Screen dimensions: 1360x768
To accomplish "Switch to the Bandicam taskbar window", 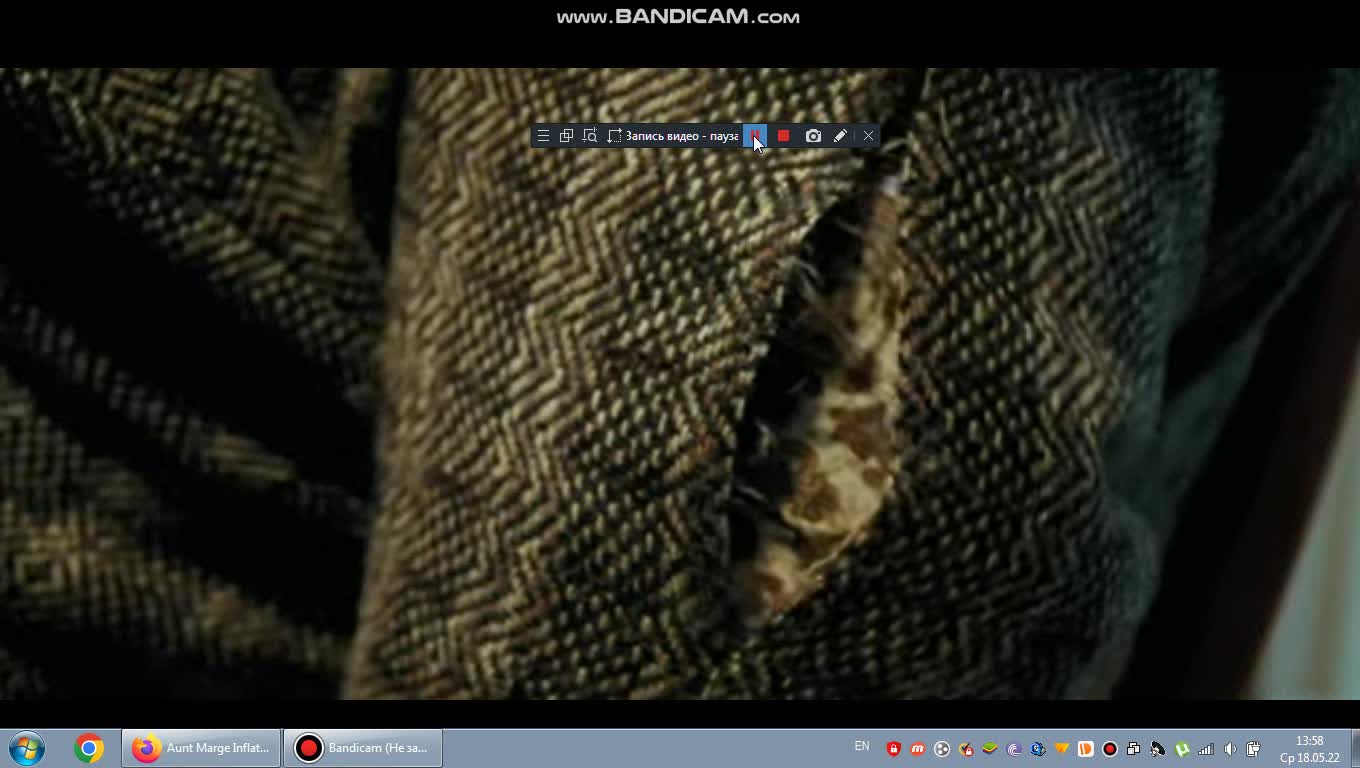I will coord(363,748).
